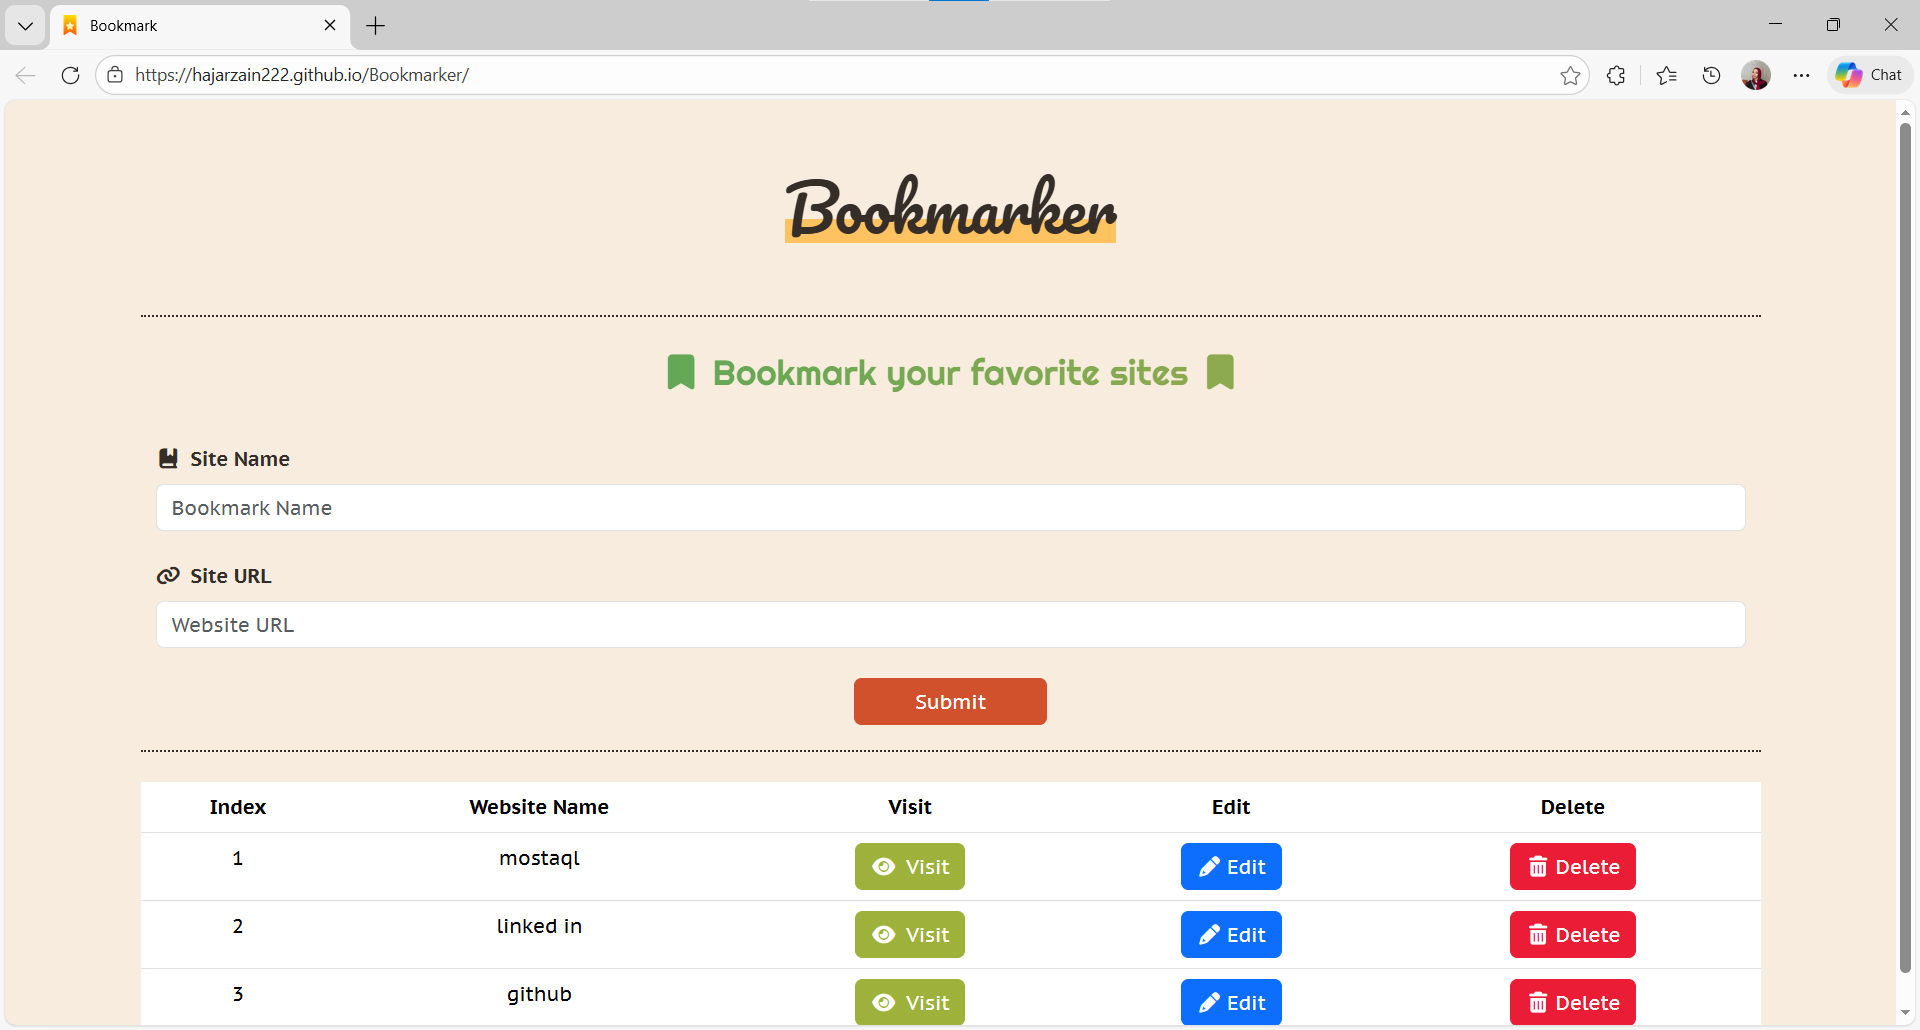Open the browser extensions icon

pyautogui.click(x=1616, y=75)
